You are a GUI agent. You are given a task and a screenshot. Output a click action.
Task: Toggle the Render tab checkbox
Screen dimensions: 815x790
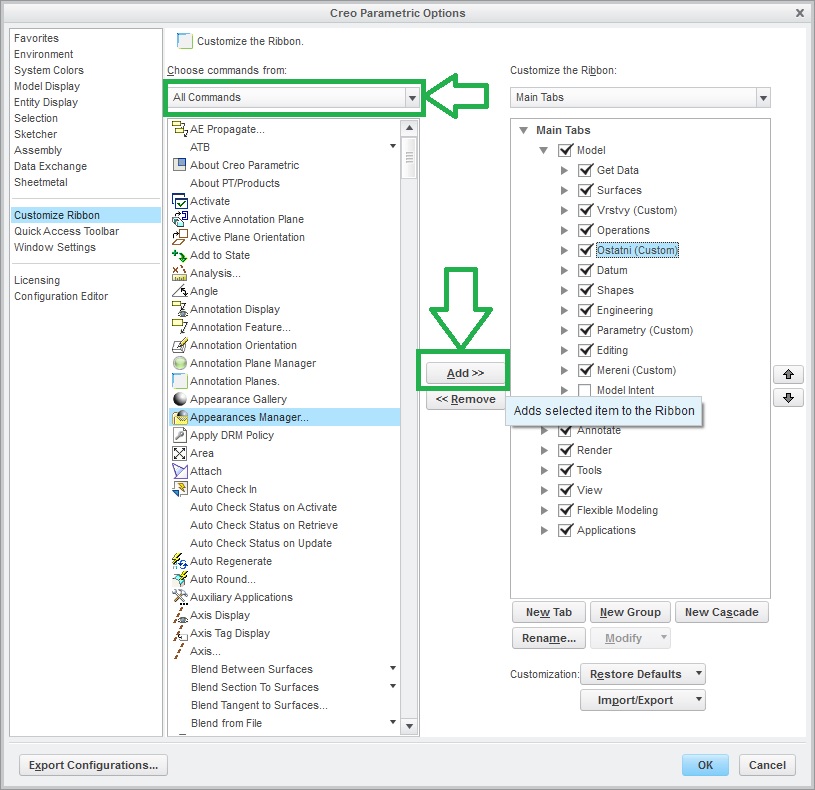(565, 450)
